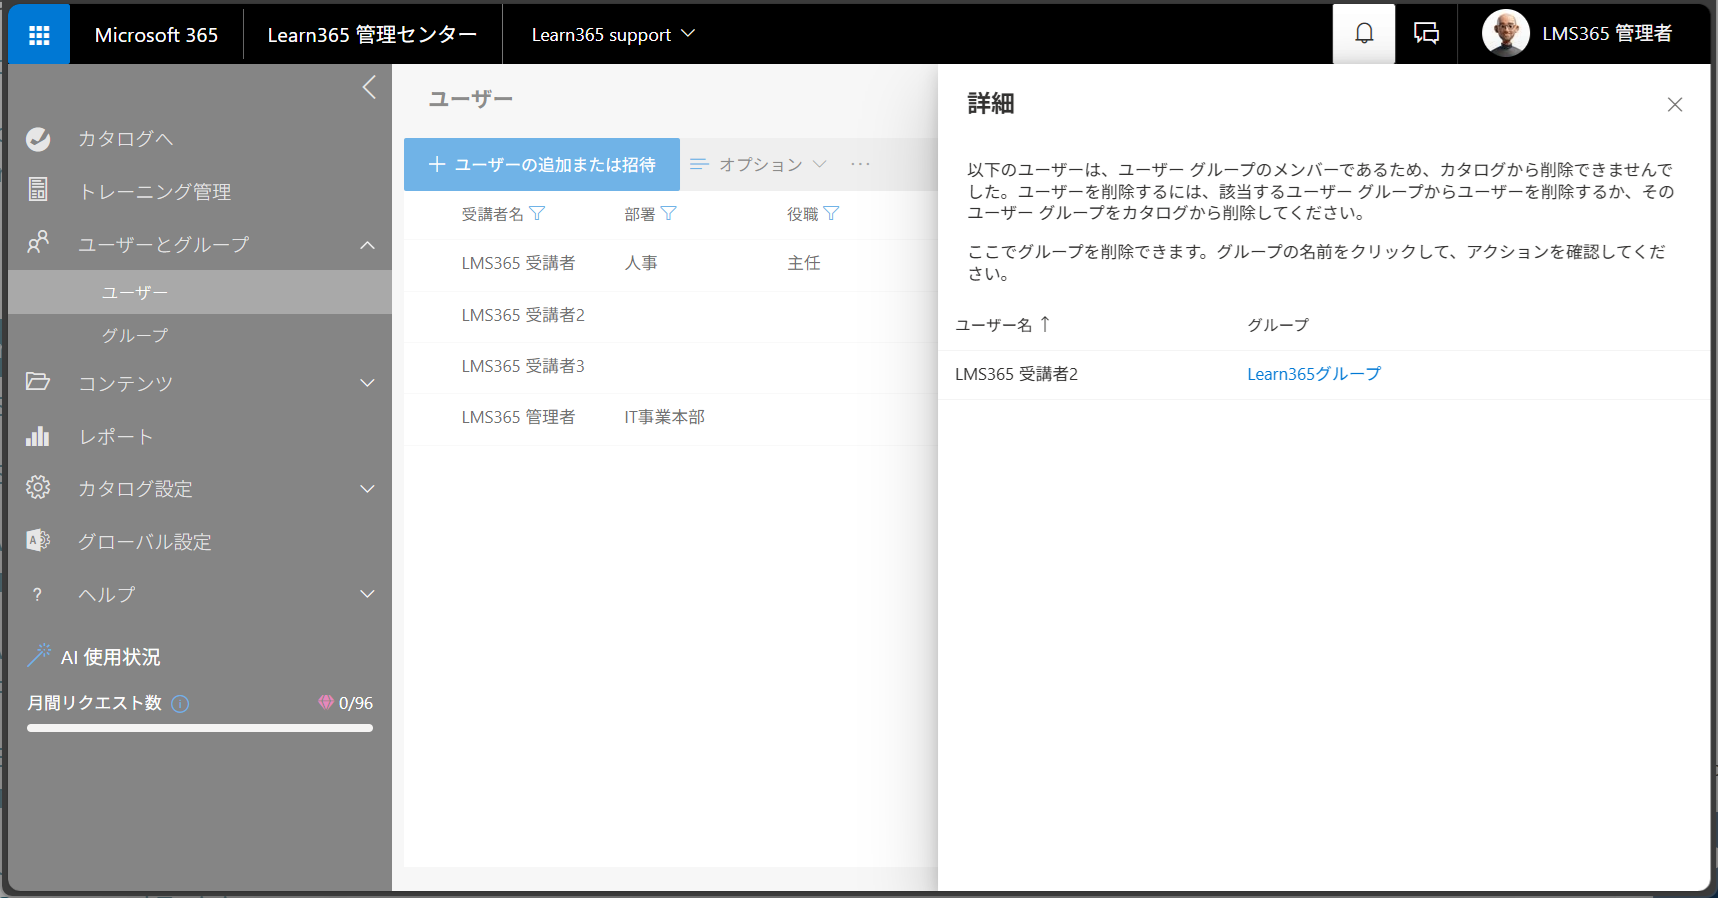Click the コンテンツ folder icon
The image size is (1718, 898).
tap(38, 382)
